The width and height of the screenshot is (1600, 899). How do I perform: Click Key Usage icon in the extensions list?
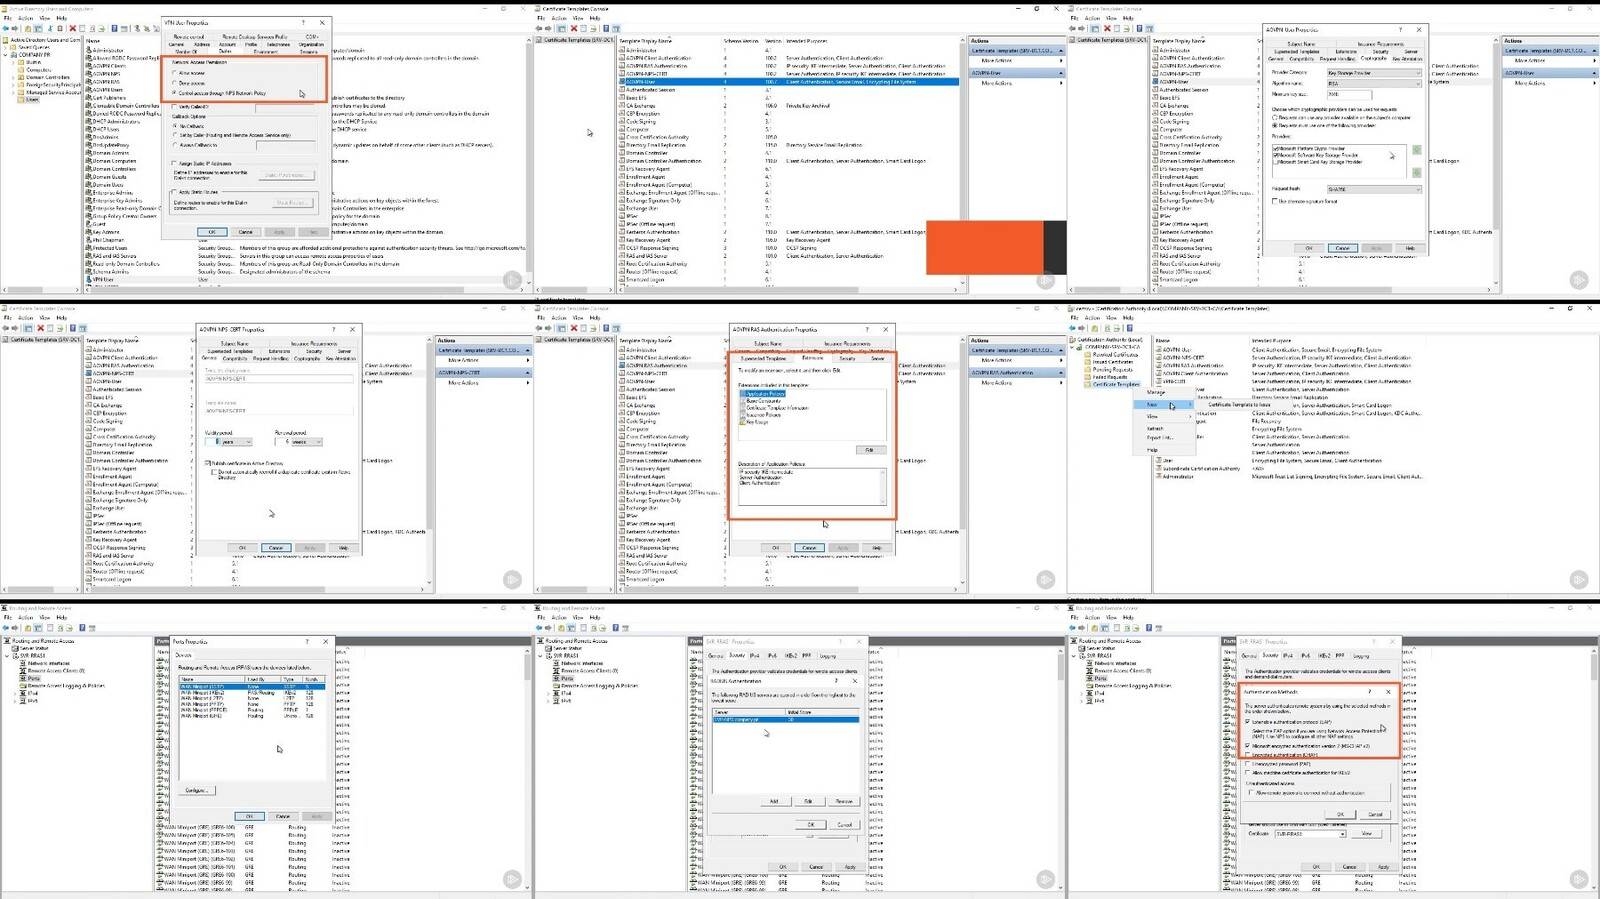point(743,422)
